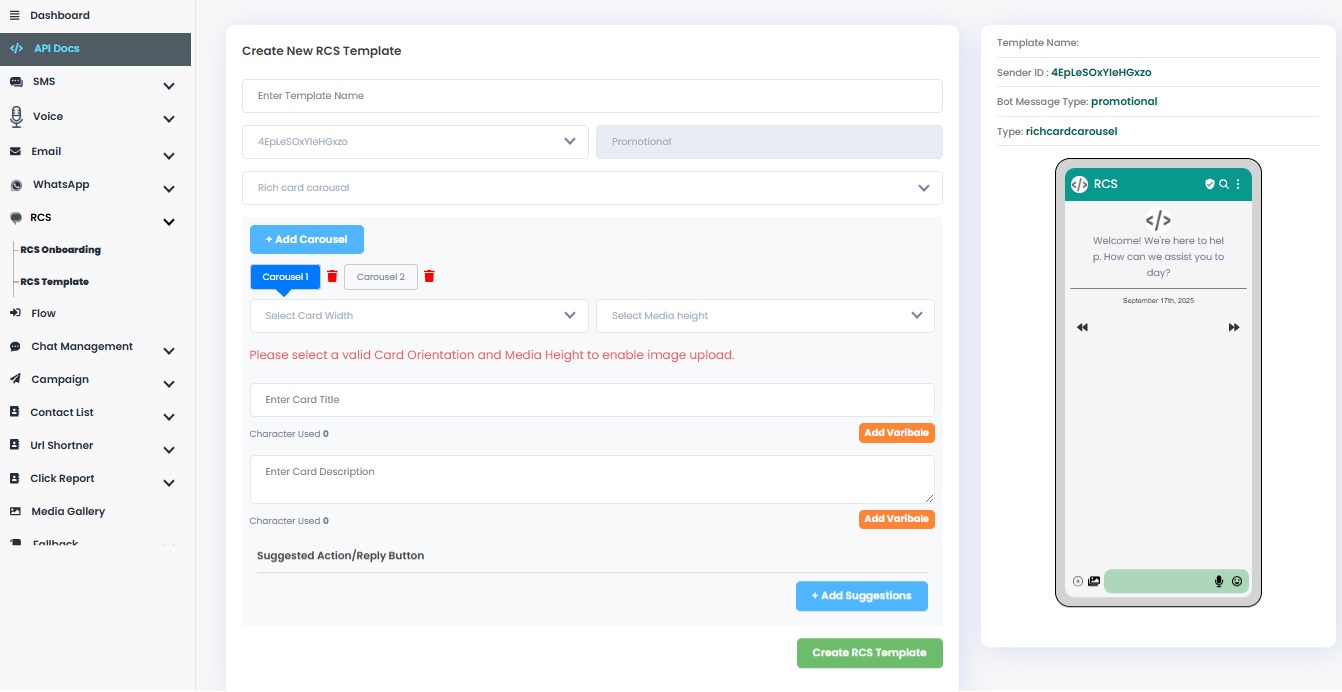1342x692 pixels.
Task: Open API Docs via its code icon
Action: [16, 47]
